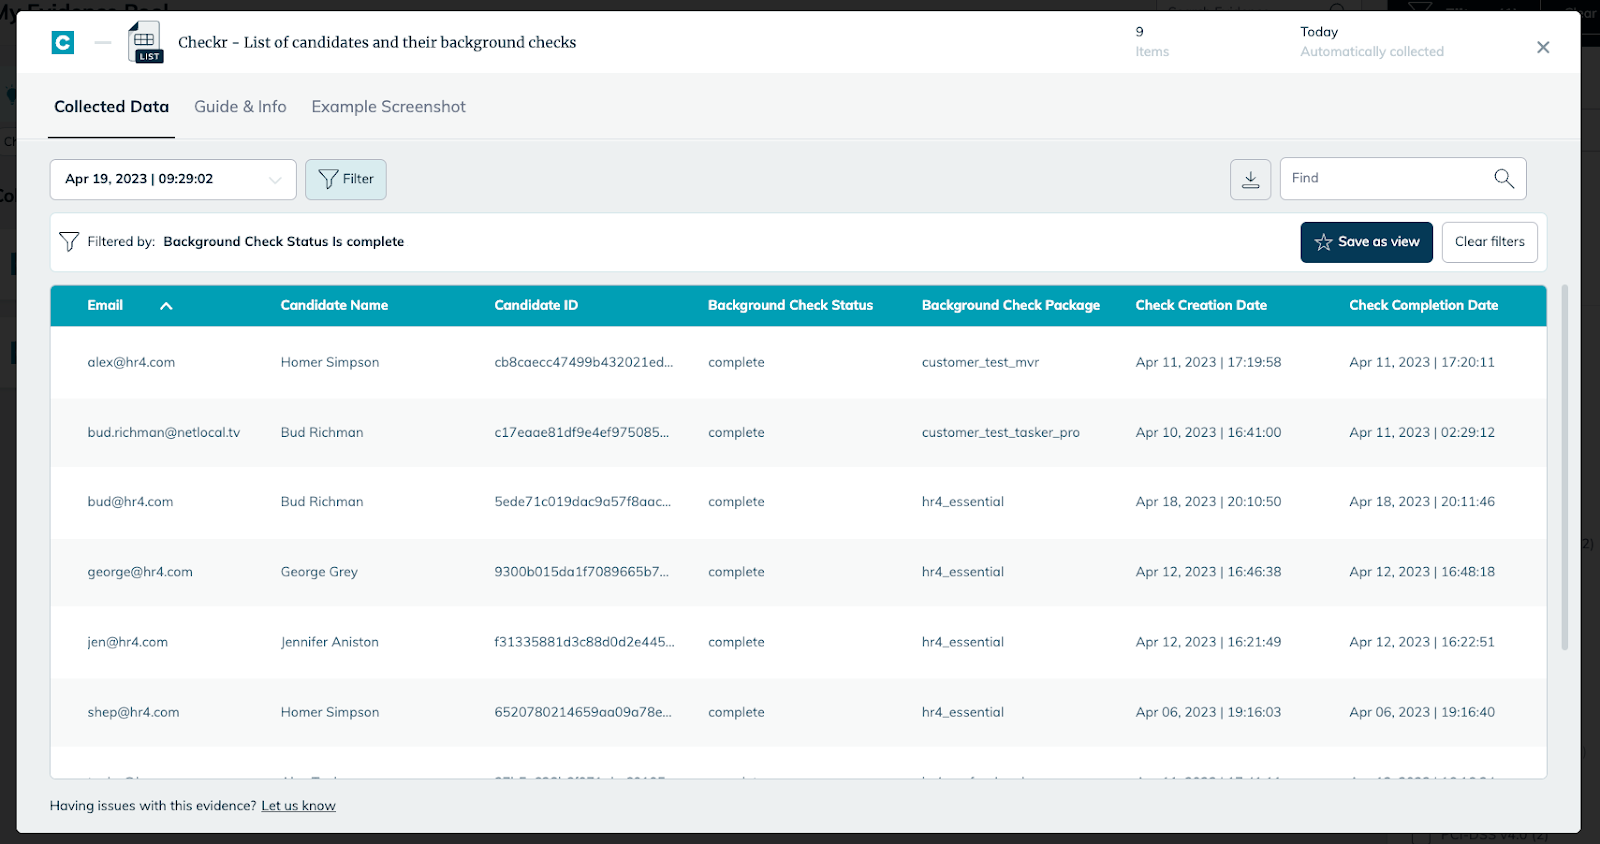
Task: Click candidate ID c17eaae81df9e4ef975085...
Action: (x=582, y=432)
